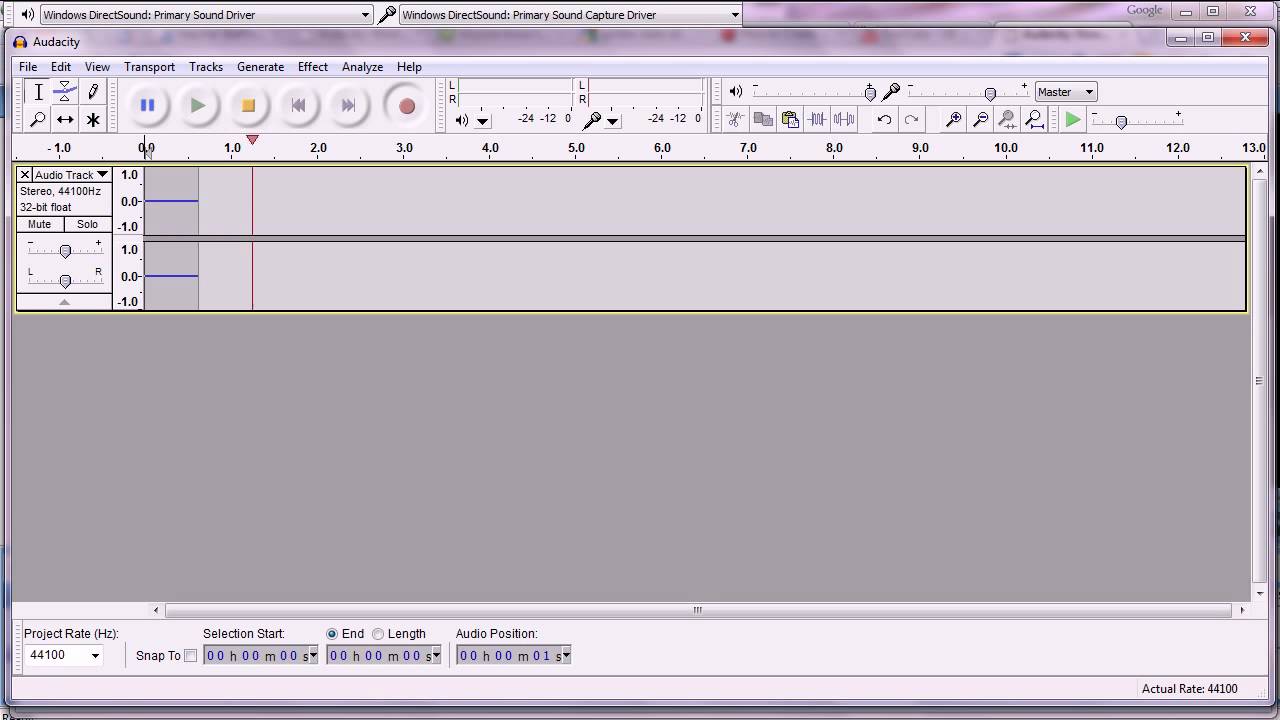Start recording with the Record button
This screenshot has height=720, width=1280.
tap(406, 105)
